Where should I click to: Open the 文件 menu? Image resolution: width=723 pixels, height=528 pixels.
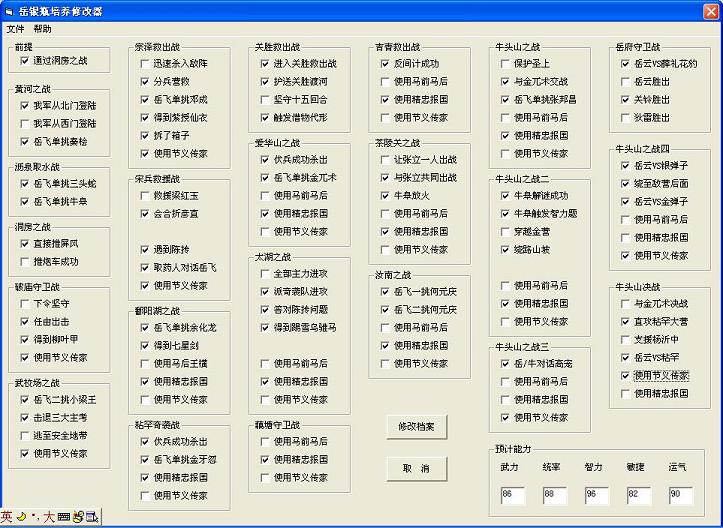(15, 29)
